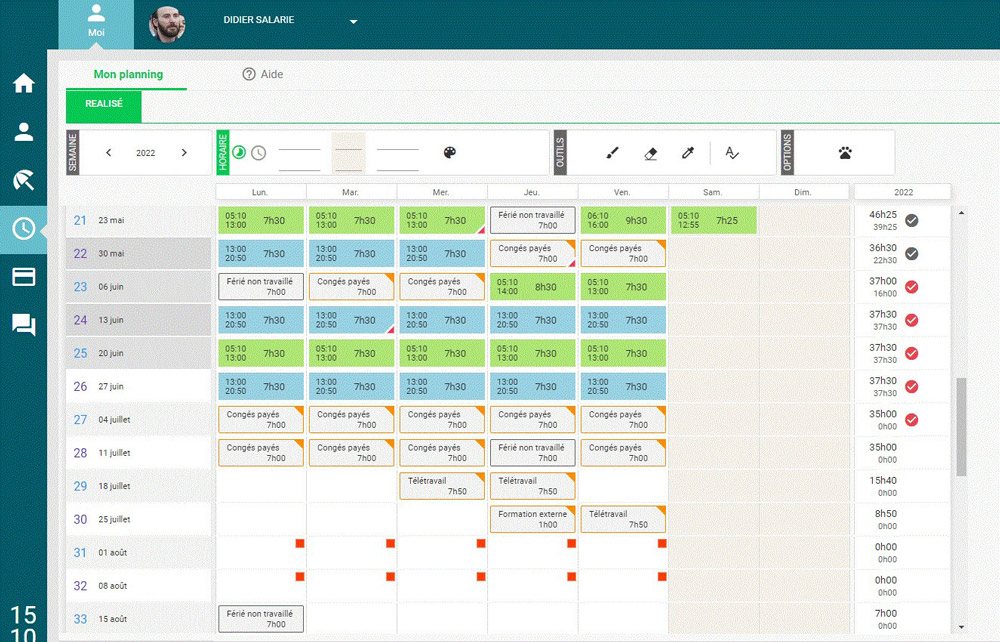Expand the DIDIER SALARIE dropdown arrow
The image size is (1000, 642).
353,22
